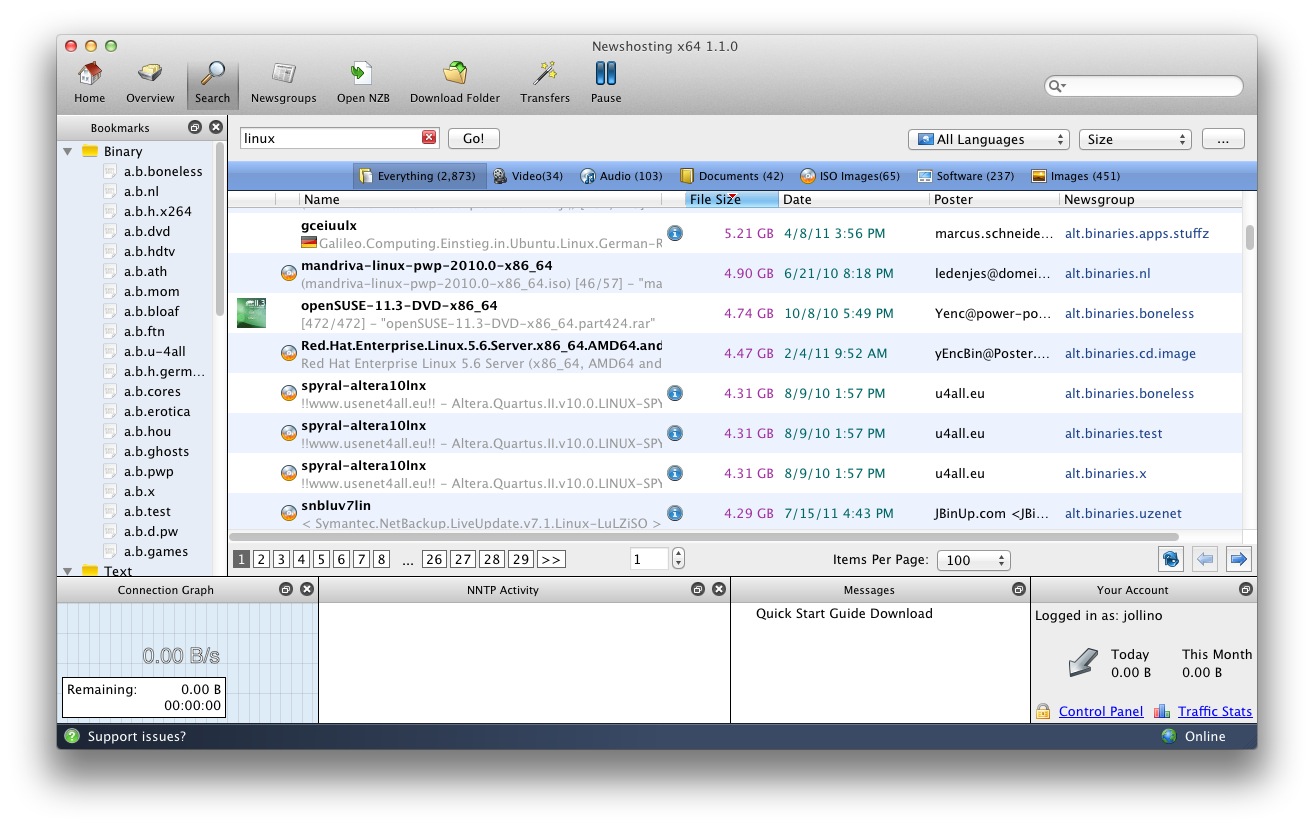
Task: Click the refresh results globe icon
Action: (1171, 560)
